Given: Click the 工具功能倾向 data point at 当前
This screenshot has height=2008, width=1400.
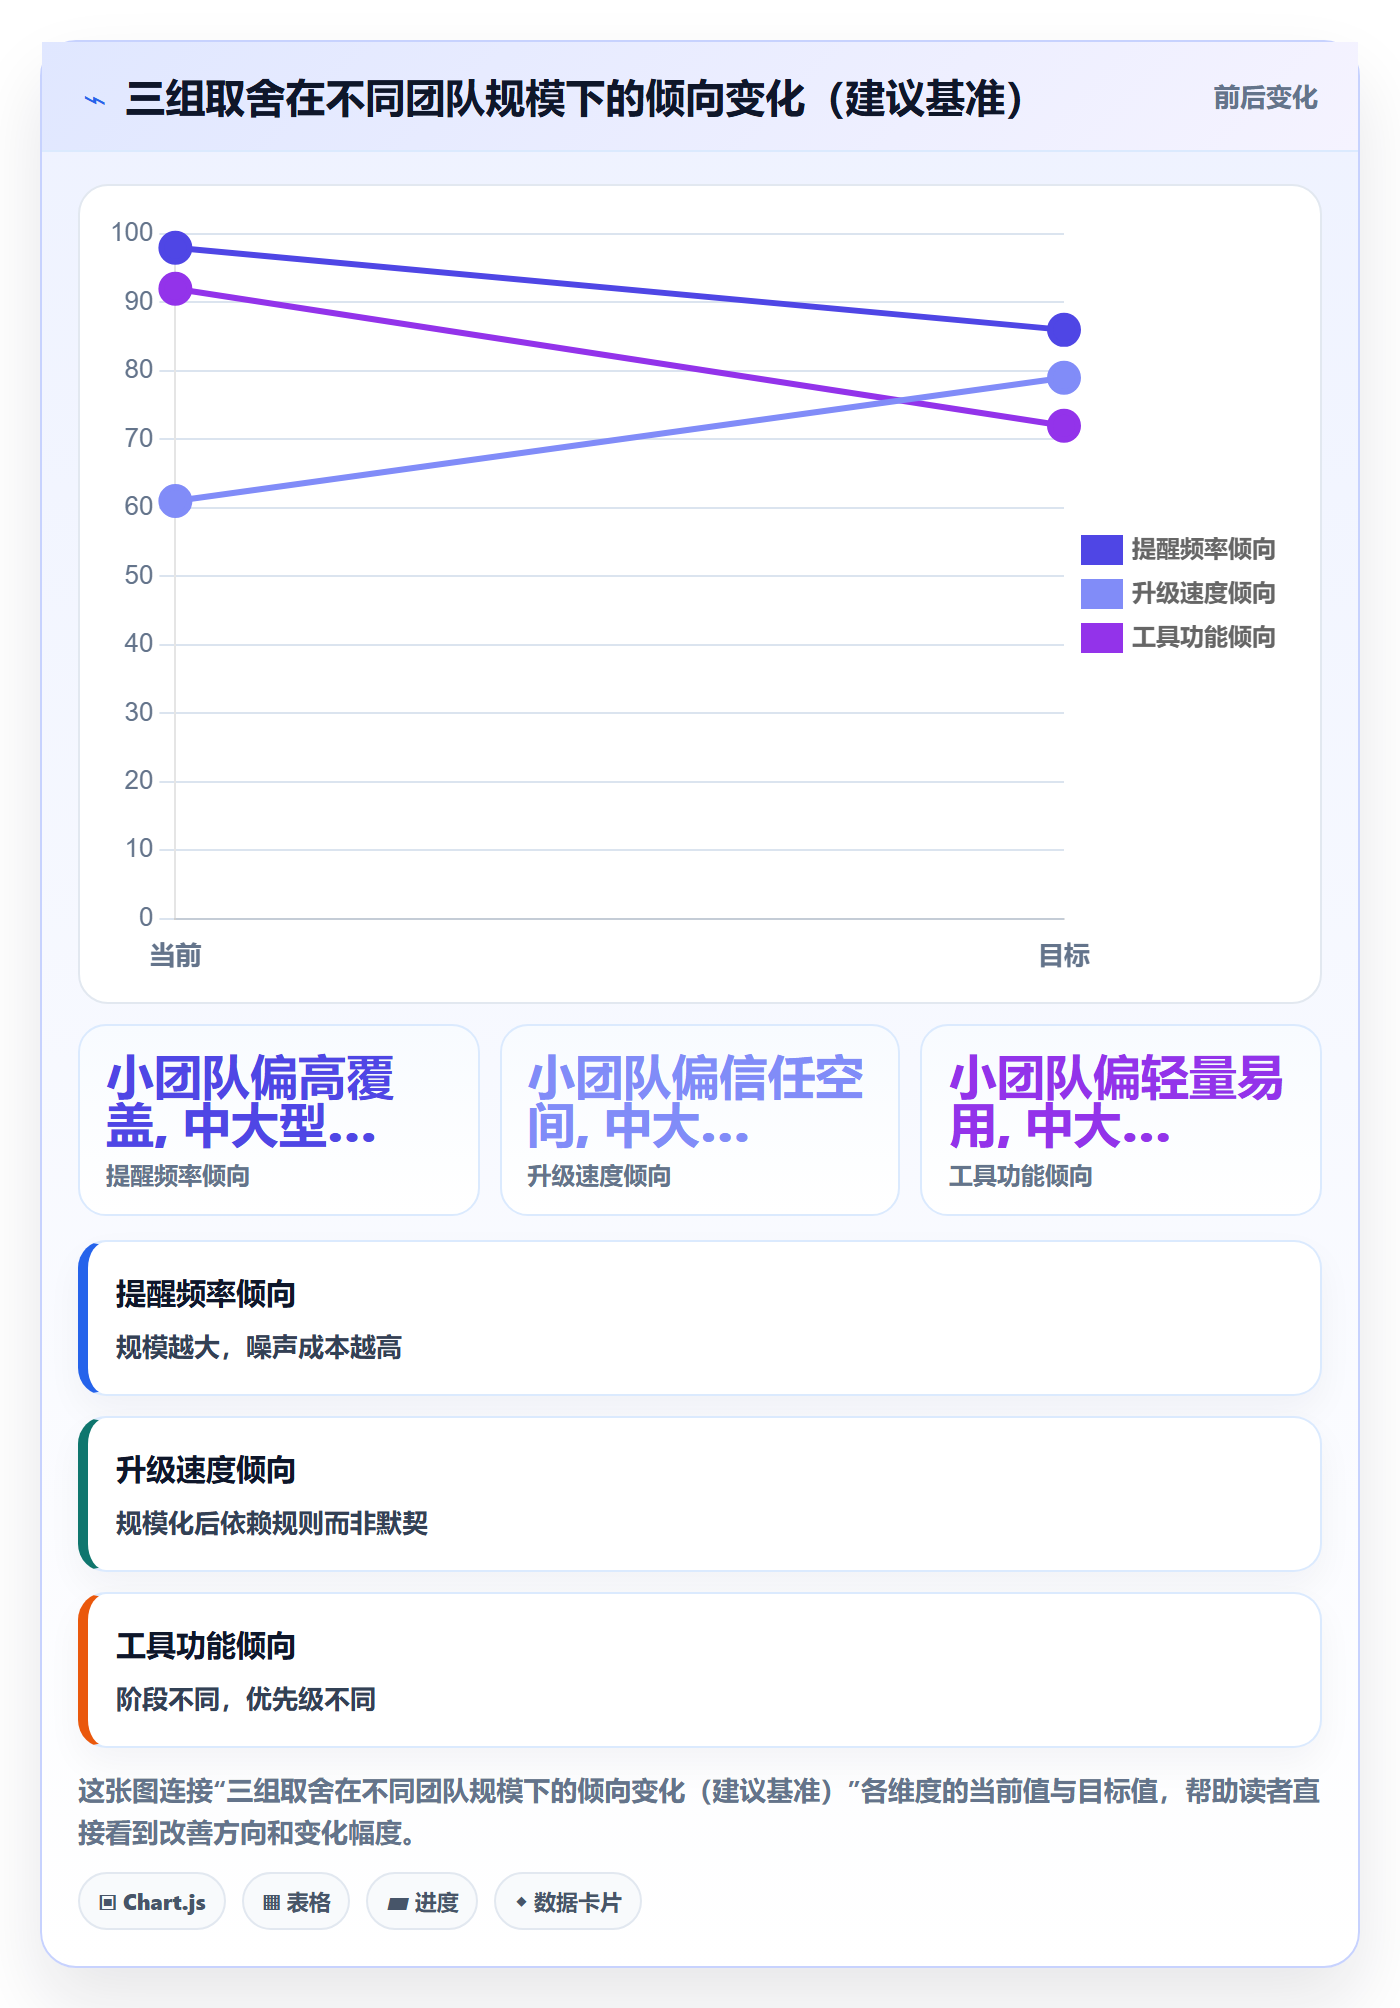Looking at the screenshot, I should (x=175, y=289).
